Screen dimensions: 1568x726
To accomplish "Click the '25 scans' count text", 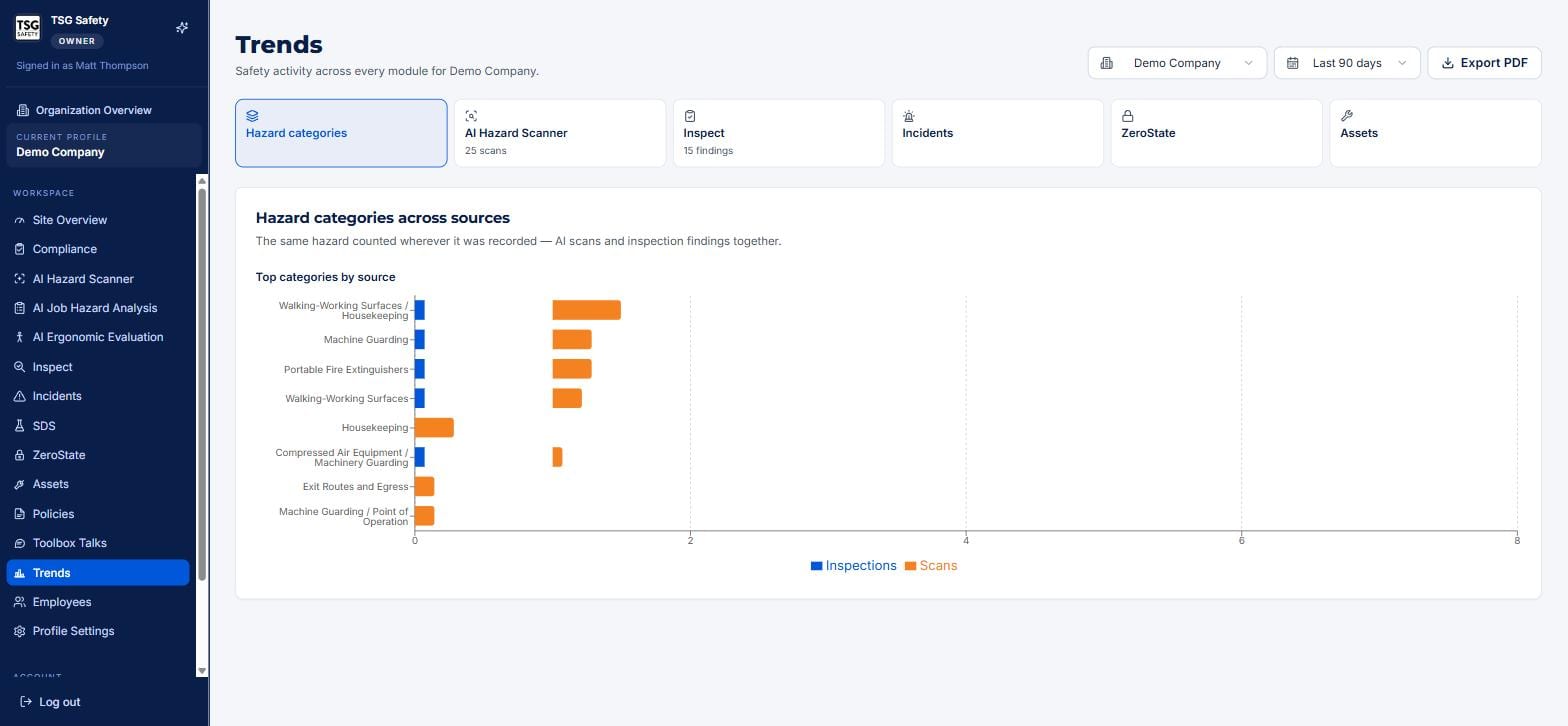I will 486,151.
